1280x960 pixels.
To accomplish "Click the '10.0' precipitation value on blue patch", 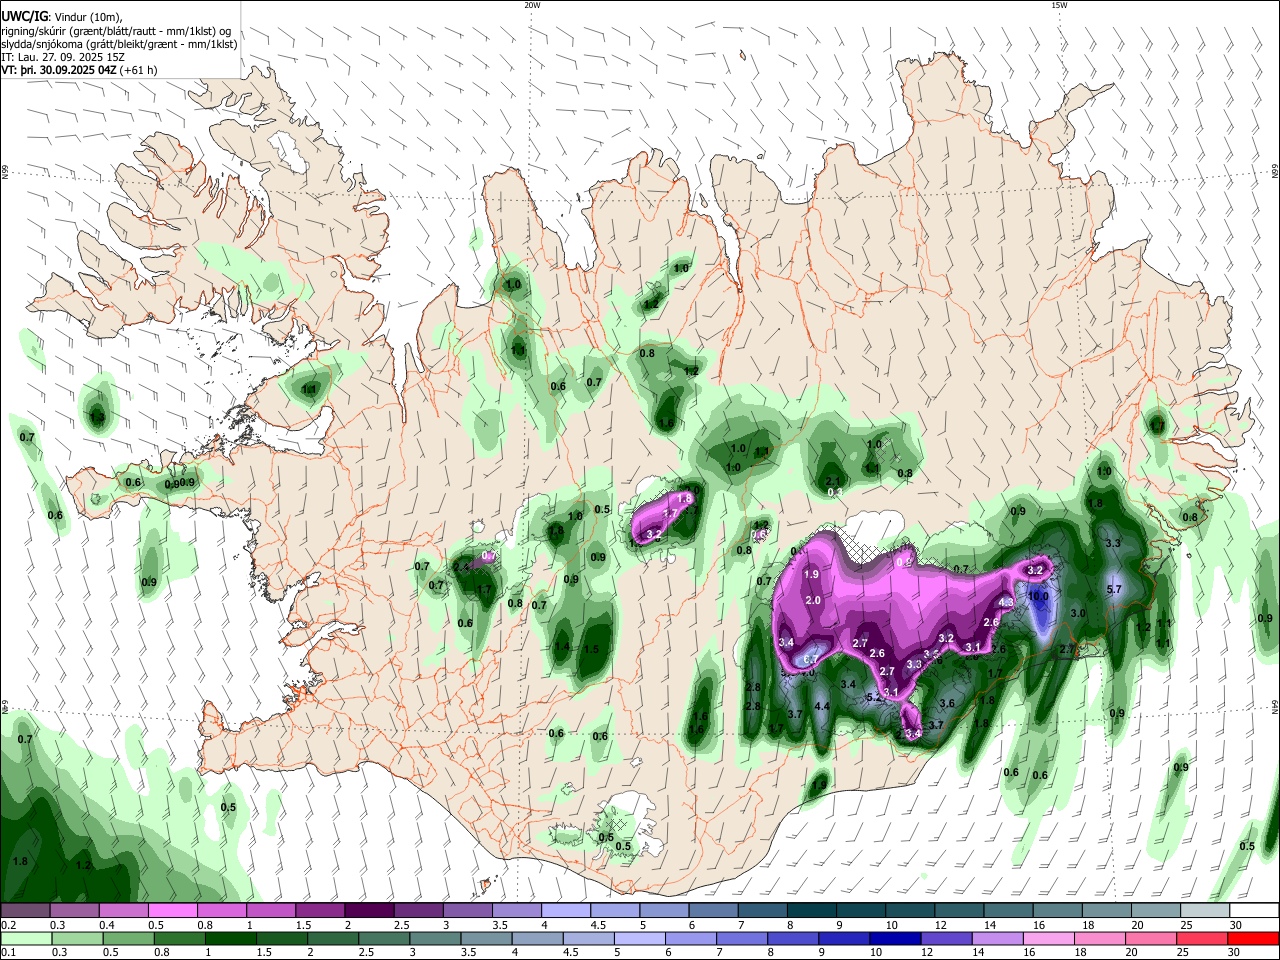I will [1039, 597].
